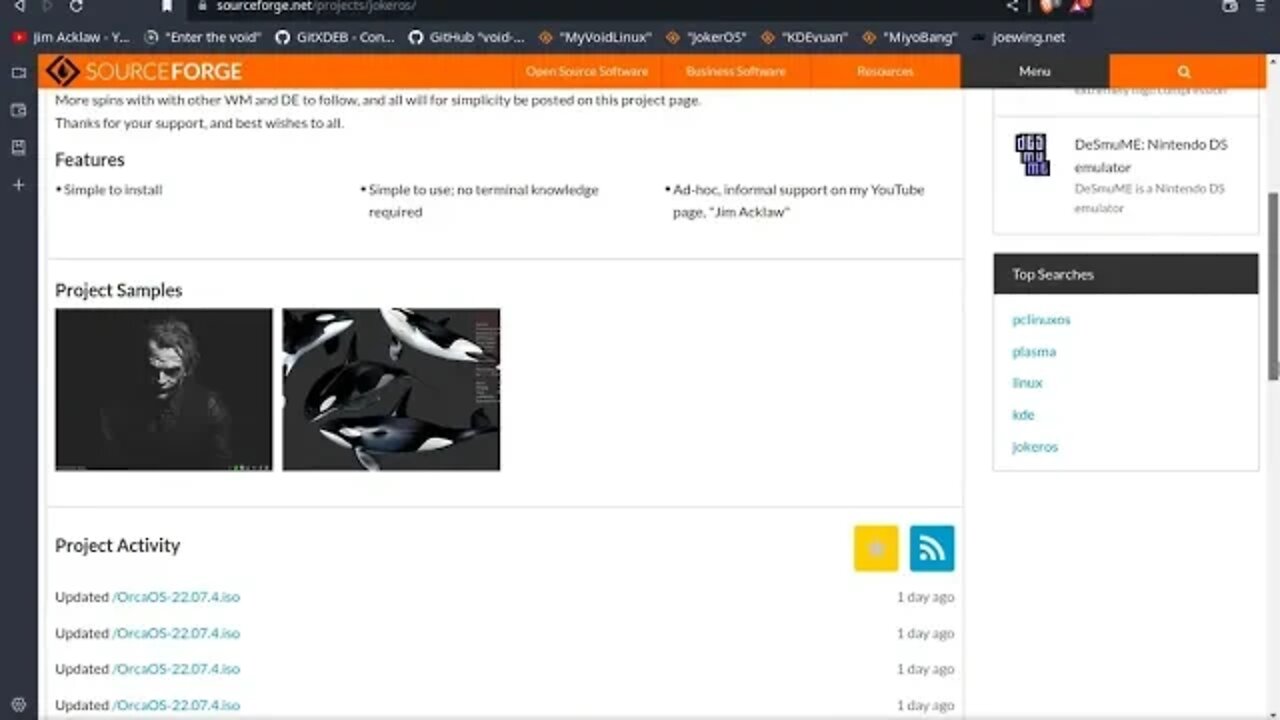Click the SourceForge search magnifier icon
The height and width of the screenshot is (720, 1280).
(x=1184, y=72)
